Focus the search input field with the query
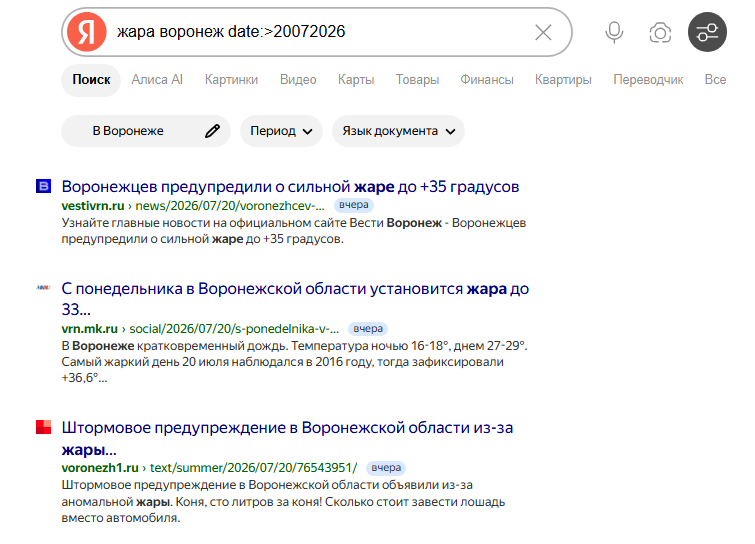This screenshot has width=755, height=544. click(318, 32)
